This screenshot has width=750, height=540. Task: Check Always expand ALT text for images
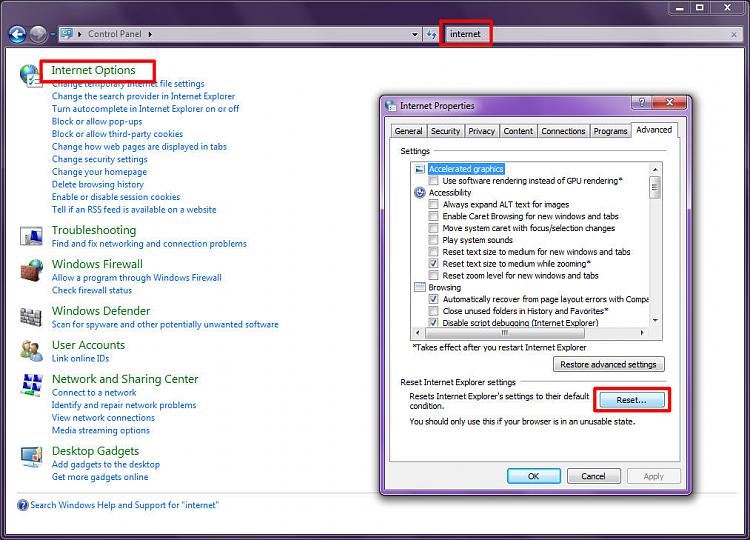pos(433,204)
